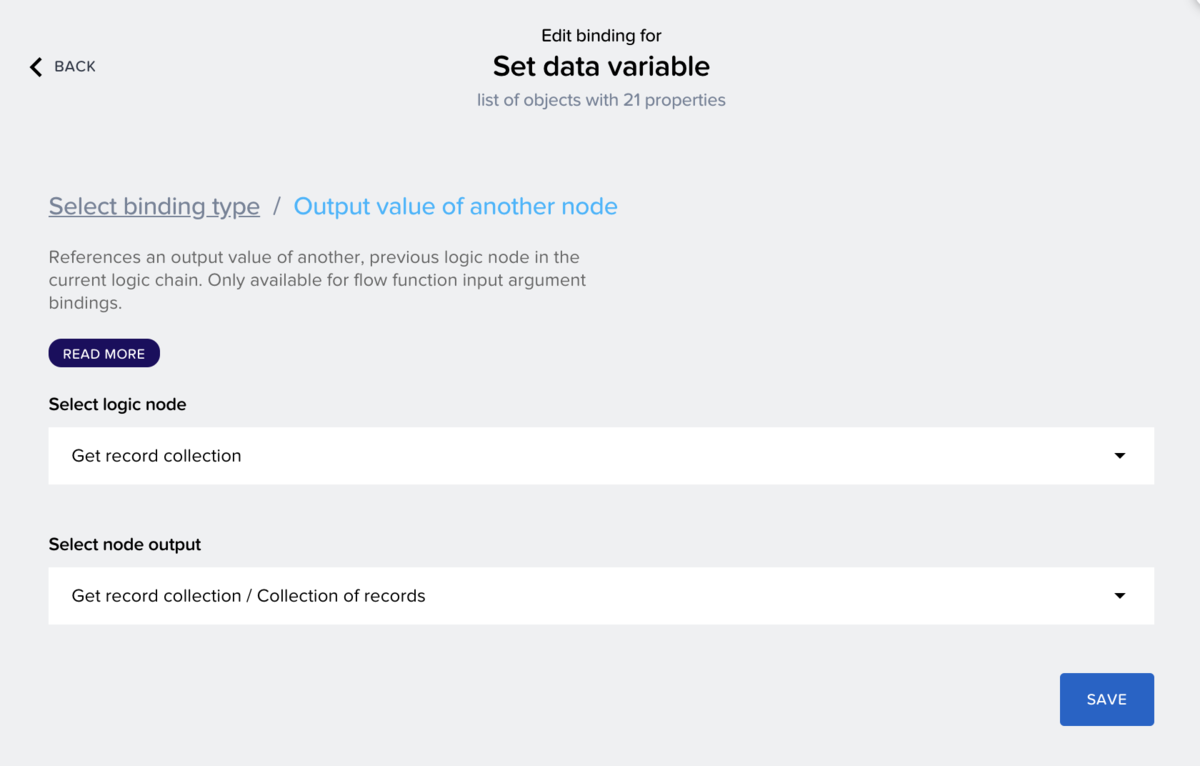Select the Get record collection value text

(x=156, y=456)
